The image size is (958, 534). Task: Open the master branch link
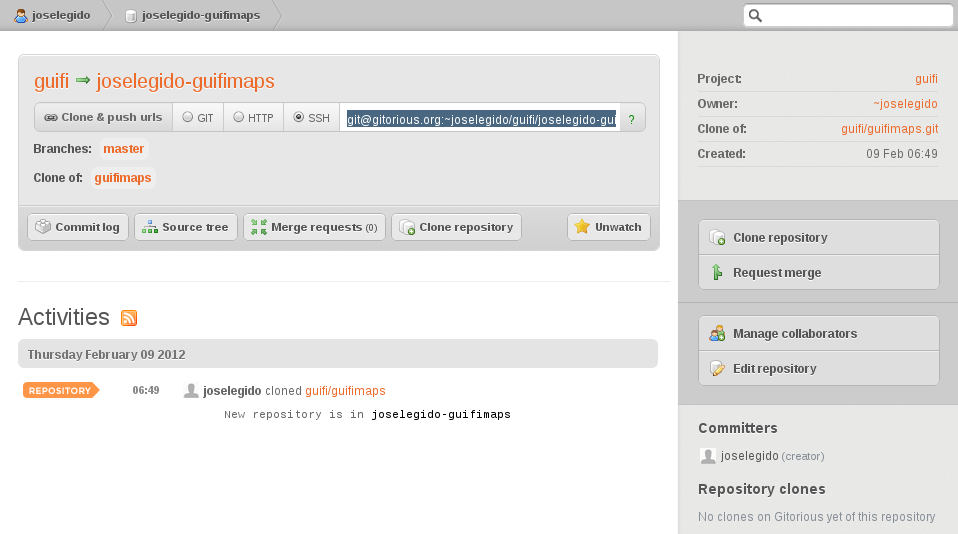pos(124,149)
